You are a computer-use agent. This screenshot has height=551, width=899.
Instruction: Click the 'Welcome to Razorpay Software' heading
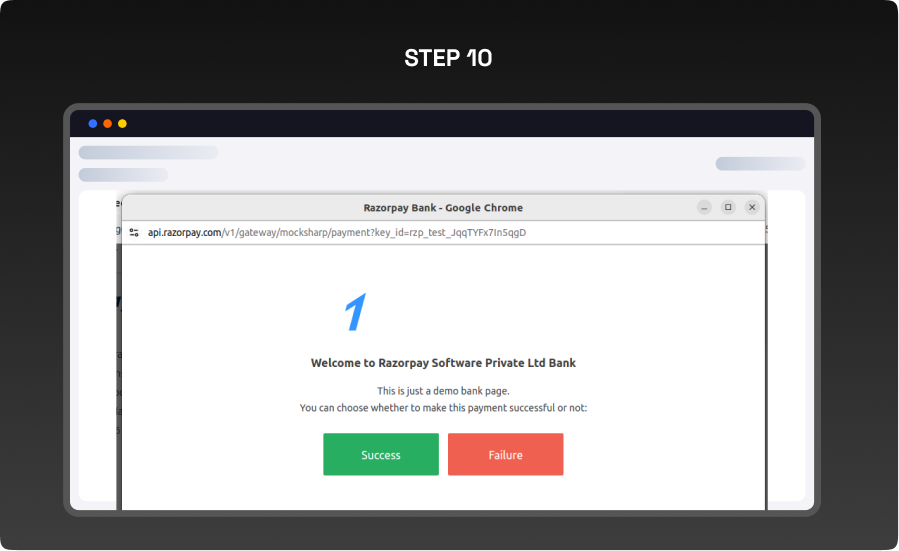coord(443,363)
